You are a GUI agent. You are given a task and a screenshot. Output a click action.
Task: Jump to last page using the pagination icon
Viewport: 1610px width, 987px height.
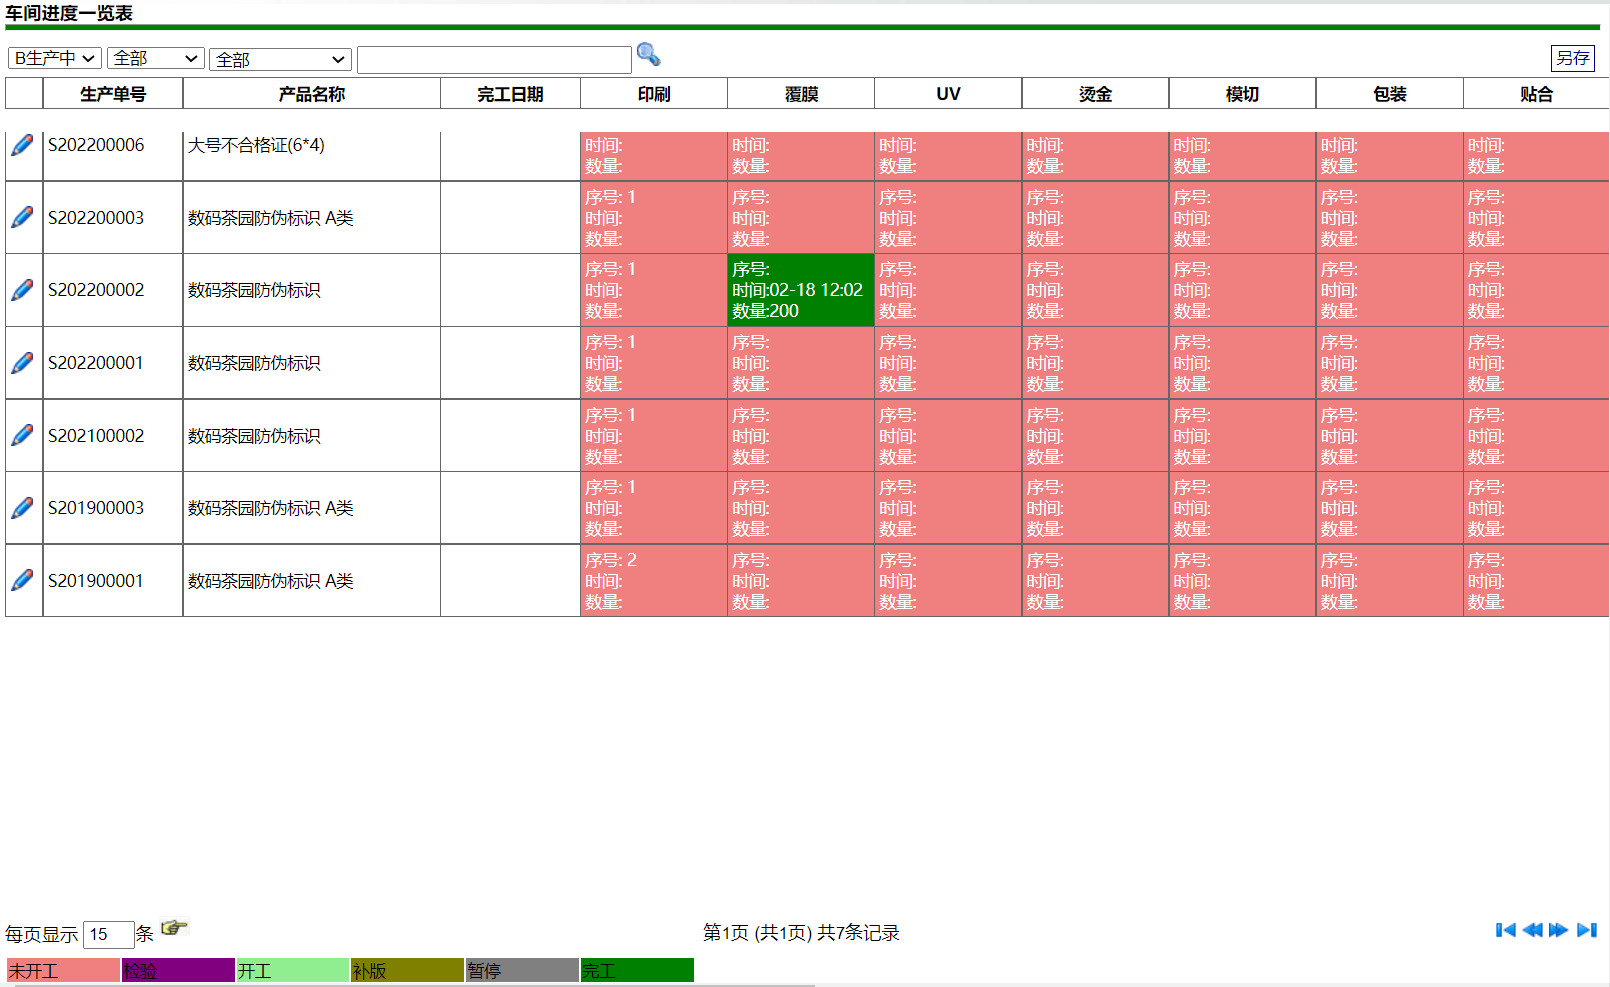(x=1586, y=930)
